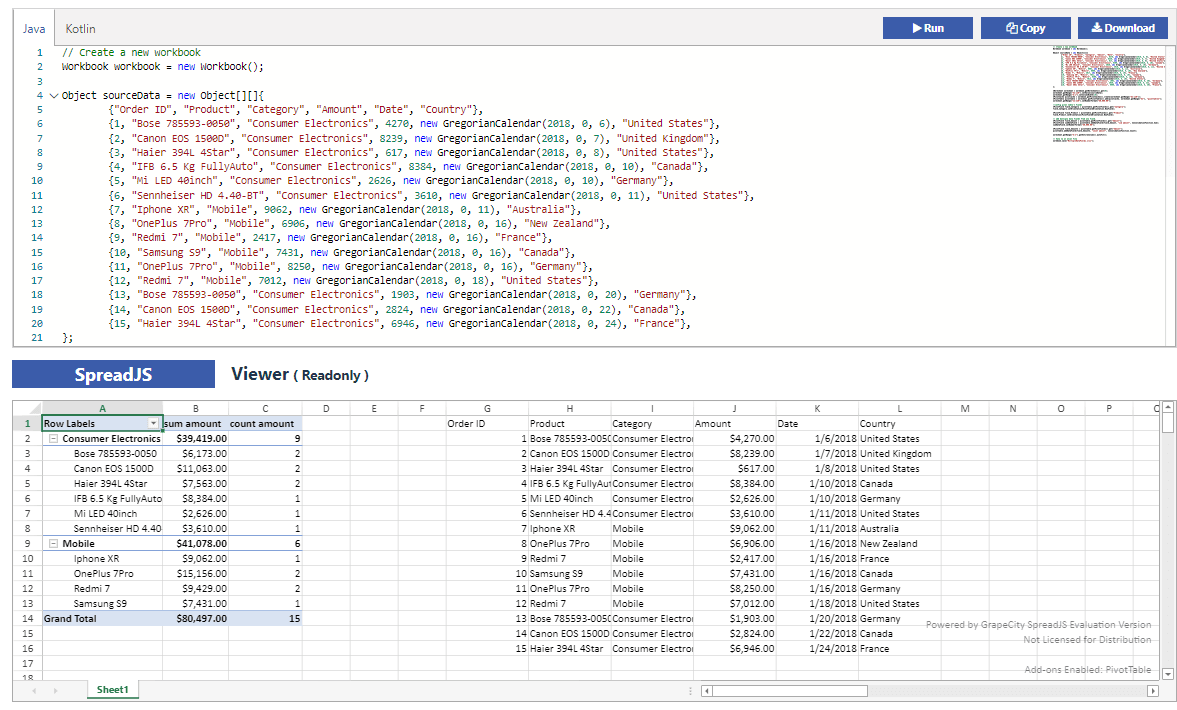Click the Run button
This screenshot has height=710, width=1177.
[x=928, y=28]
